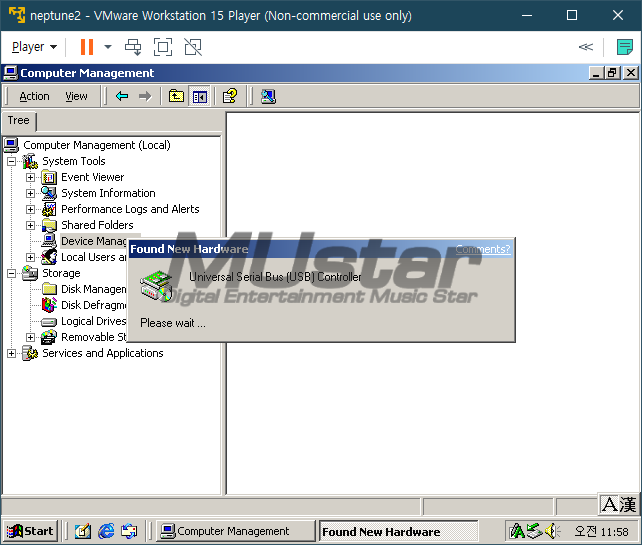Click the hardware removal tray icon
This screenshot has width=642, height=545.
click(534, 531)
